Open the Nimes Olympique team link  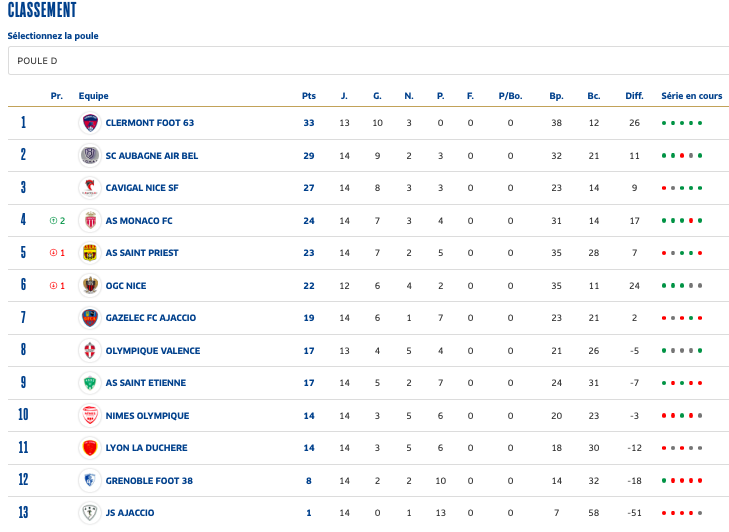pos(147,416)
